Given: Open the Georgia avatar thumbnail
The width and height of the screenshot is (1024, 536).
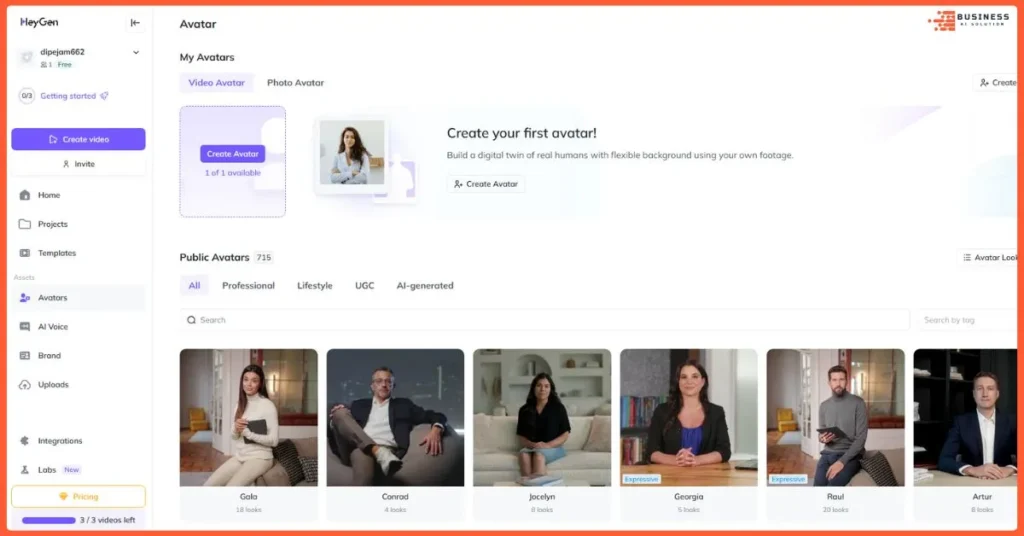Looking at the screenshot, I should pyautogui.click(x=688, y=417).
